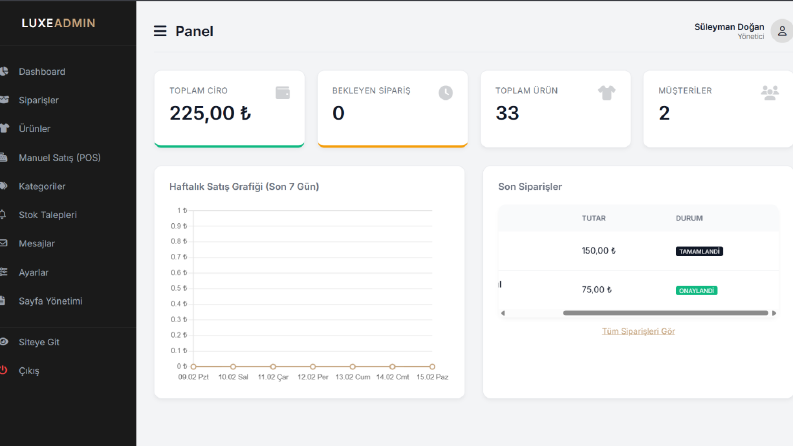Click the Panel page title
This screenshot has width=793, height=446.
(x=194, y=31)
